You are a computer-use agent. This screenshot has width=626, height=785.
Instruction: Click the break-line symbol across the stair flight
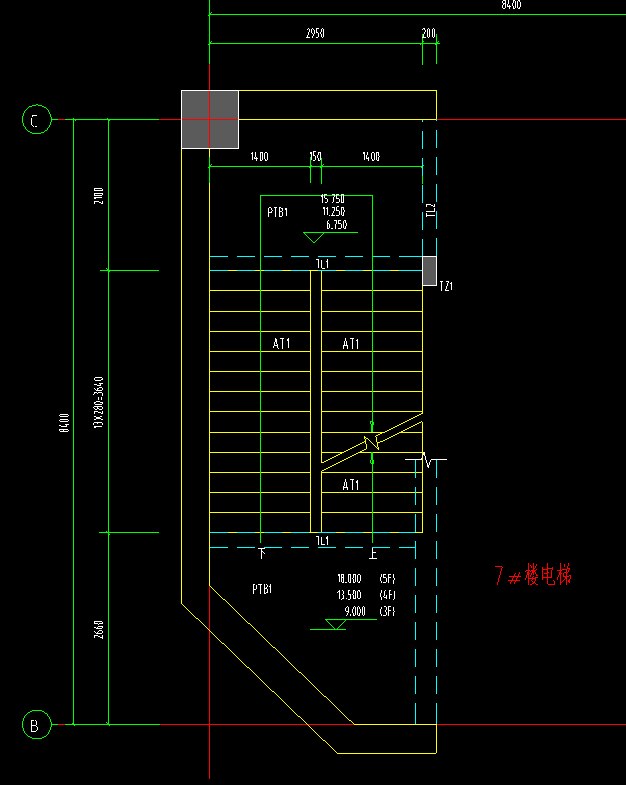coord(372,443)
